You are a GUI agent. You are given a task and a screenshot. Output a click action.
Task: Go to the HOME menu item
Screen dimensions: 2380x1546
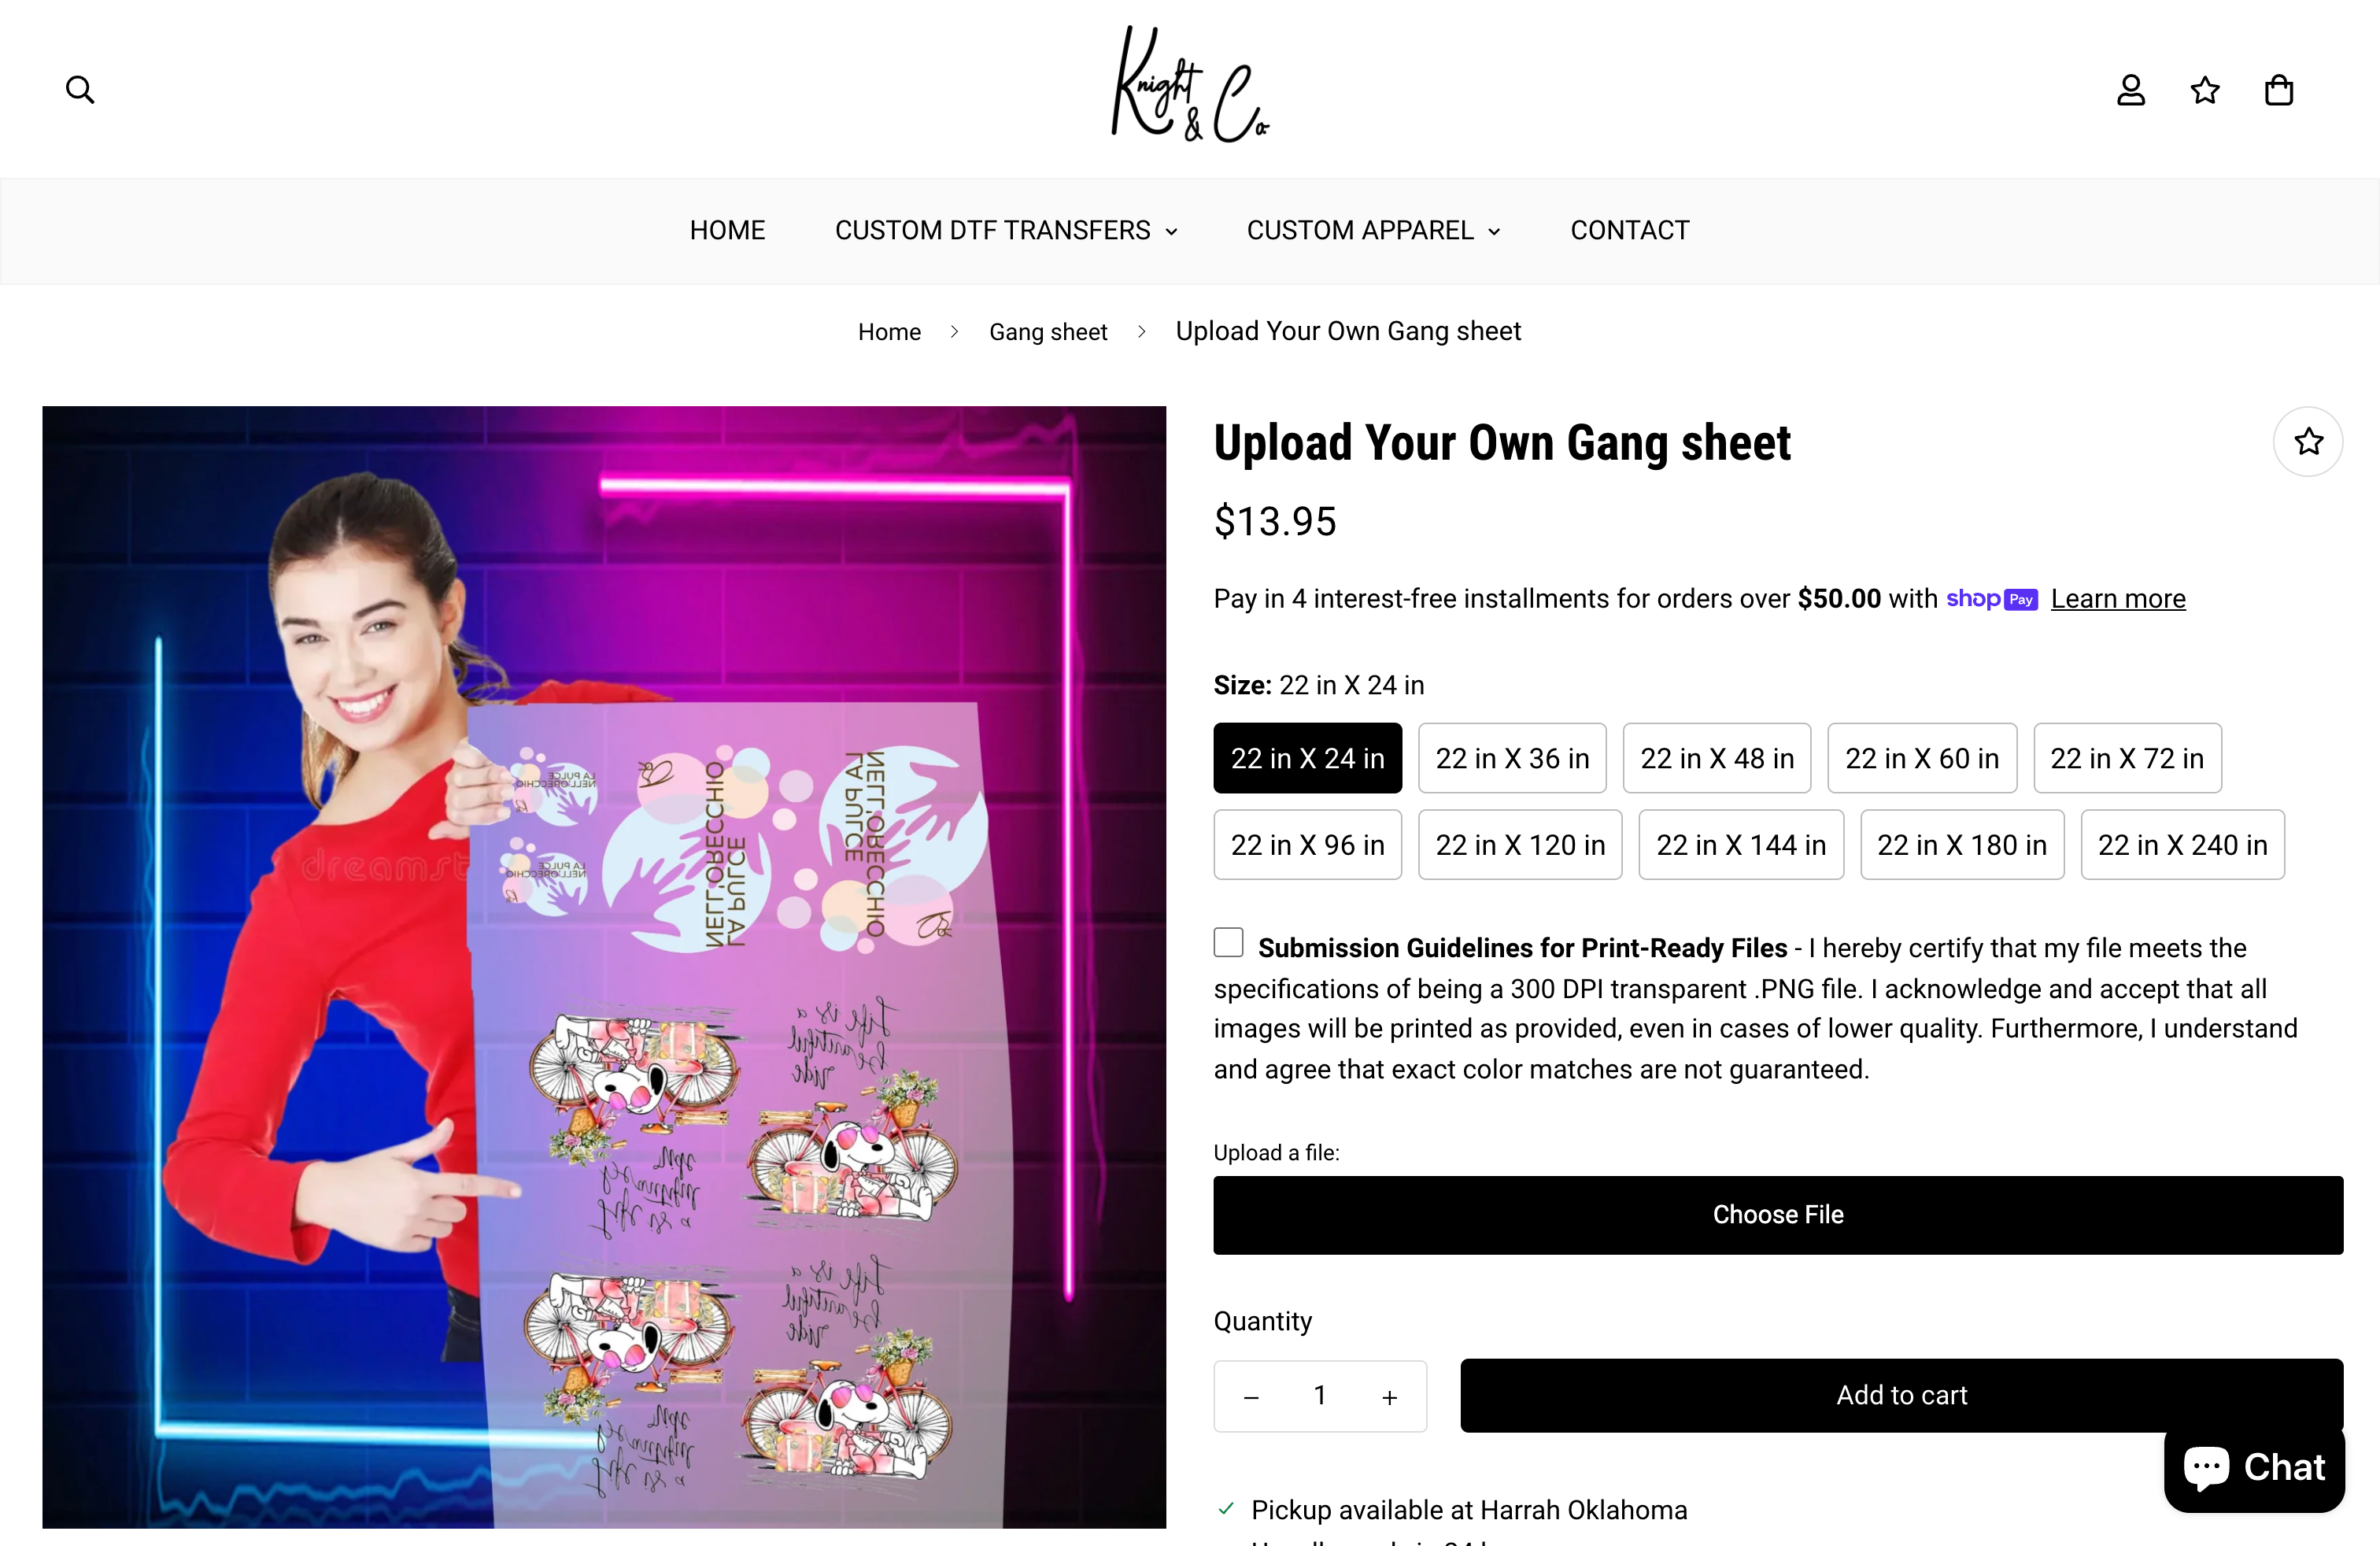[x=727, y=230]
